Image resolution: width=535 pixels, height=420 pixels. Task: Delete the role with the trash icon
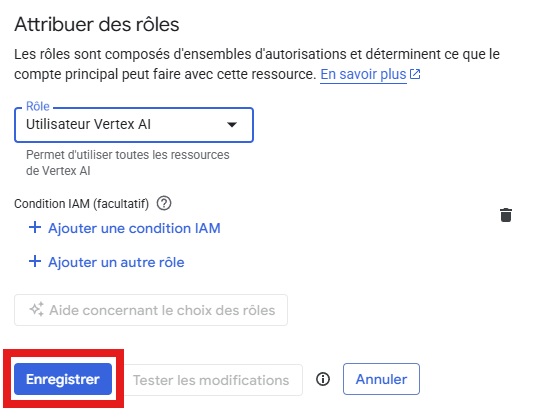[506, 215]
